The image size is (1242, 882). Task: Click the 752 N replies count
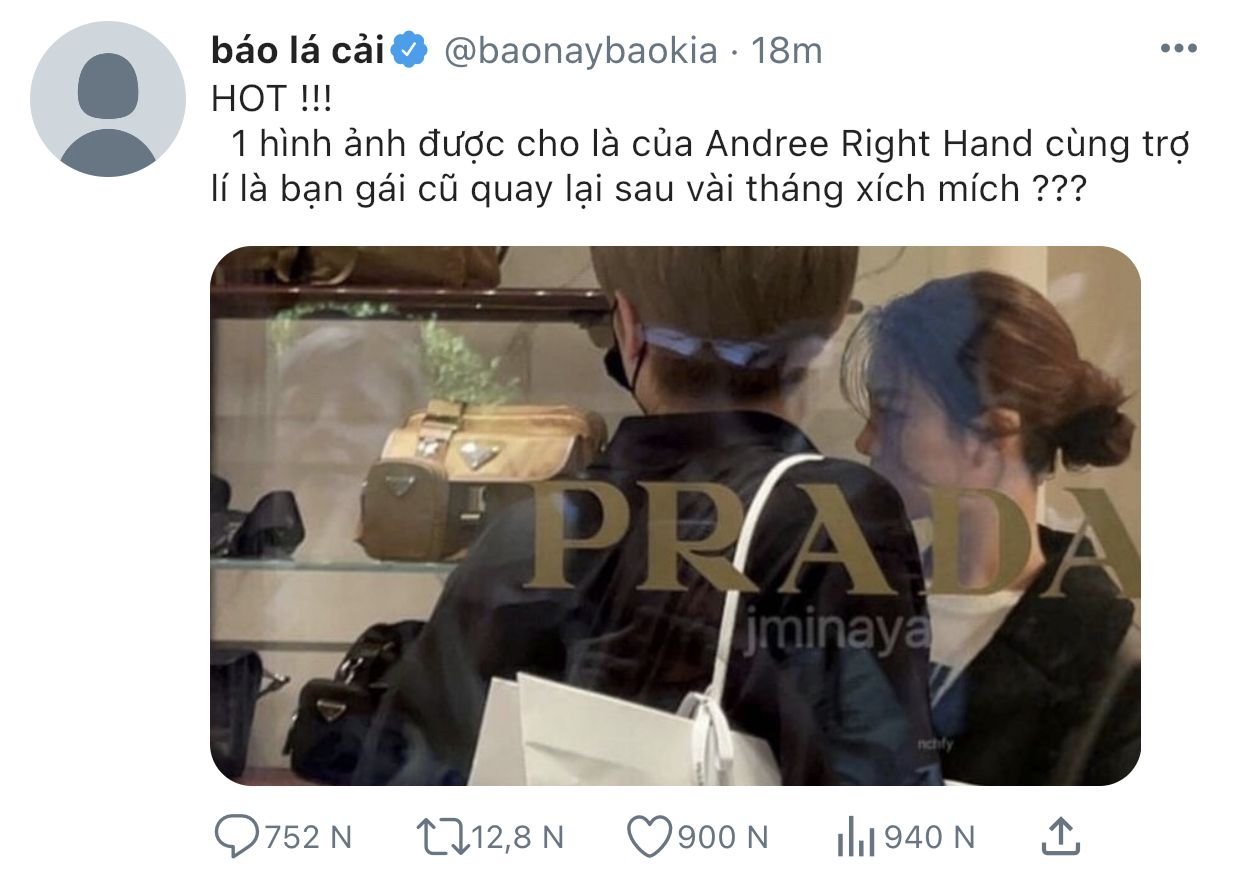[307, 837]
